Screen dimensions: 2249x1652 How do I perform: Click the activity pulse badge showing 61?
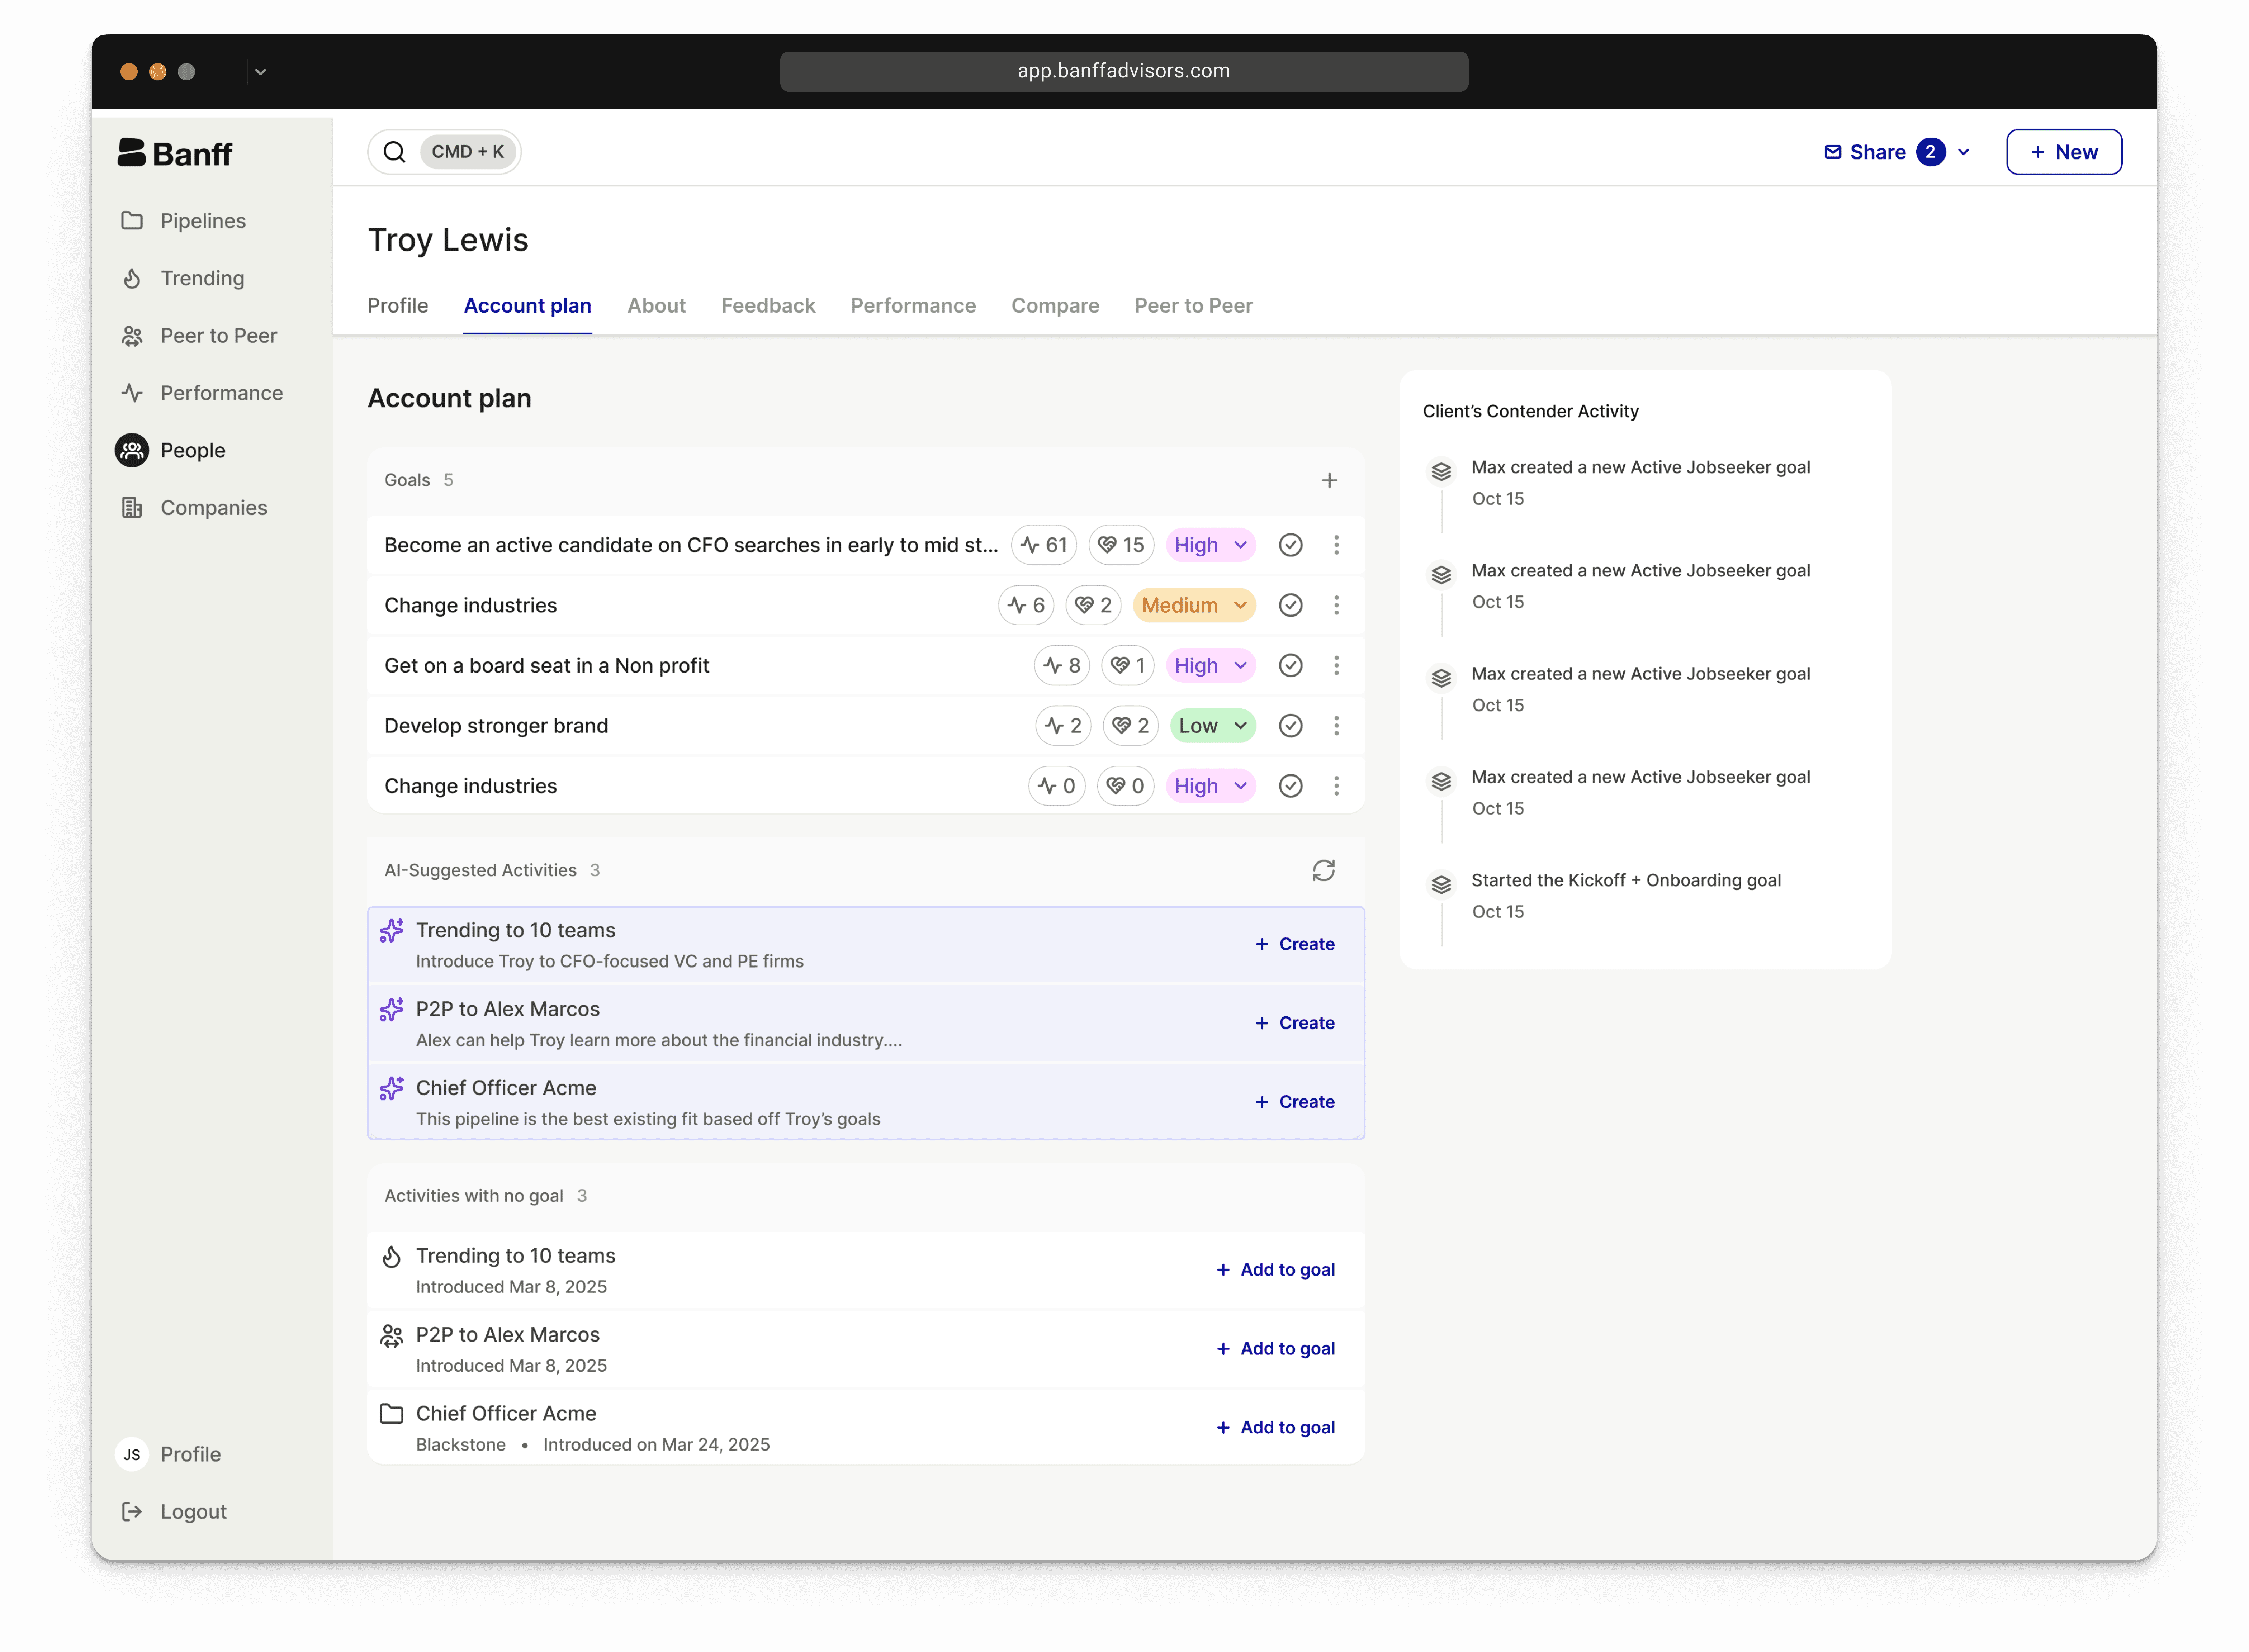1044,545
